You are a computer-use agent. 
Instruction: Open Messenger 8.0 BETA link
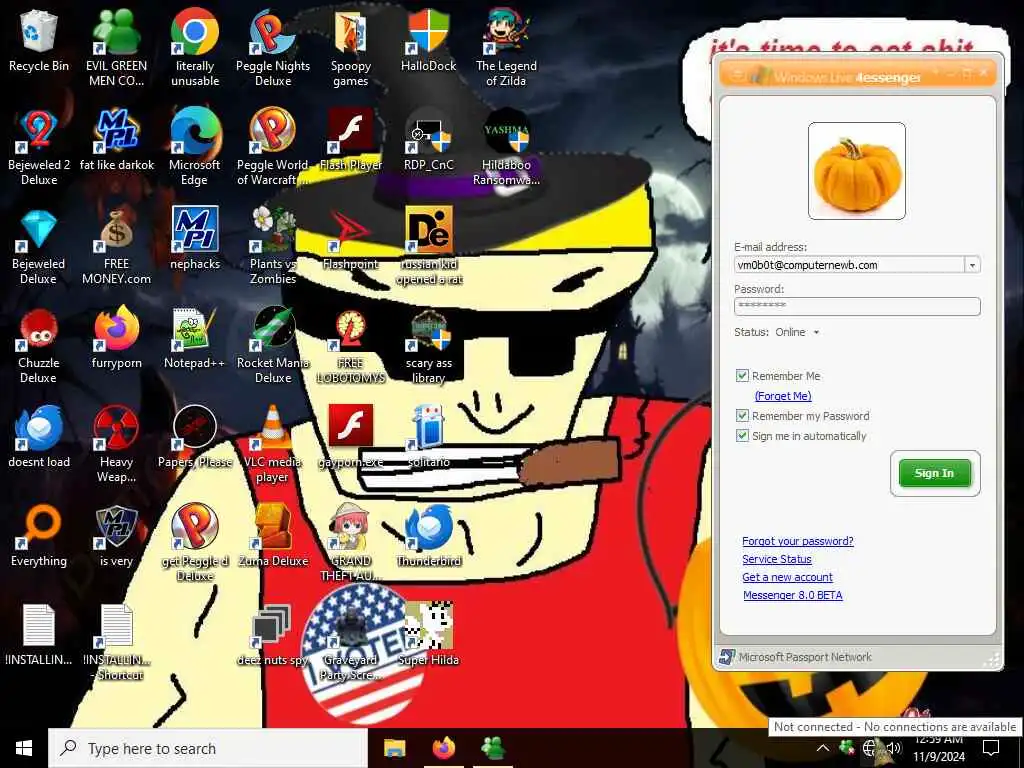pos(792,595)
